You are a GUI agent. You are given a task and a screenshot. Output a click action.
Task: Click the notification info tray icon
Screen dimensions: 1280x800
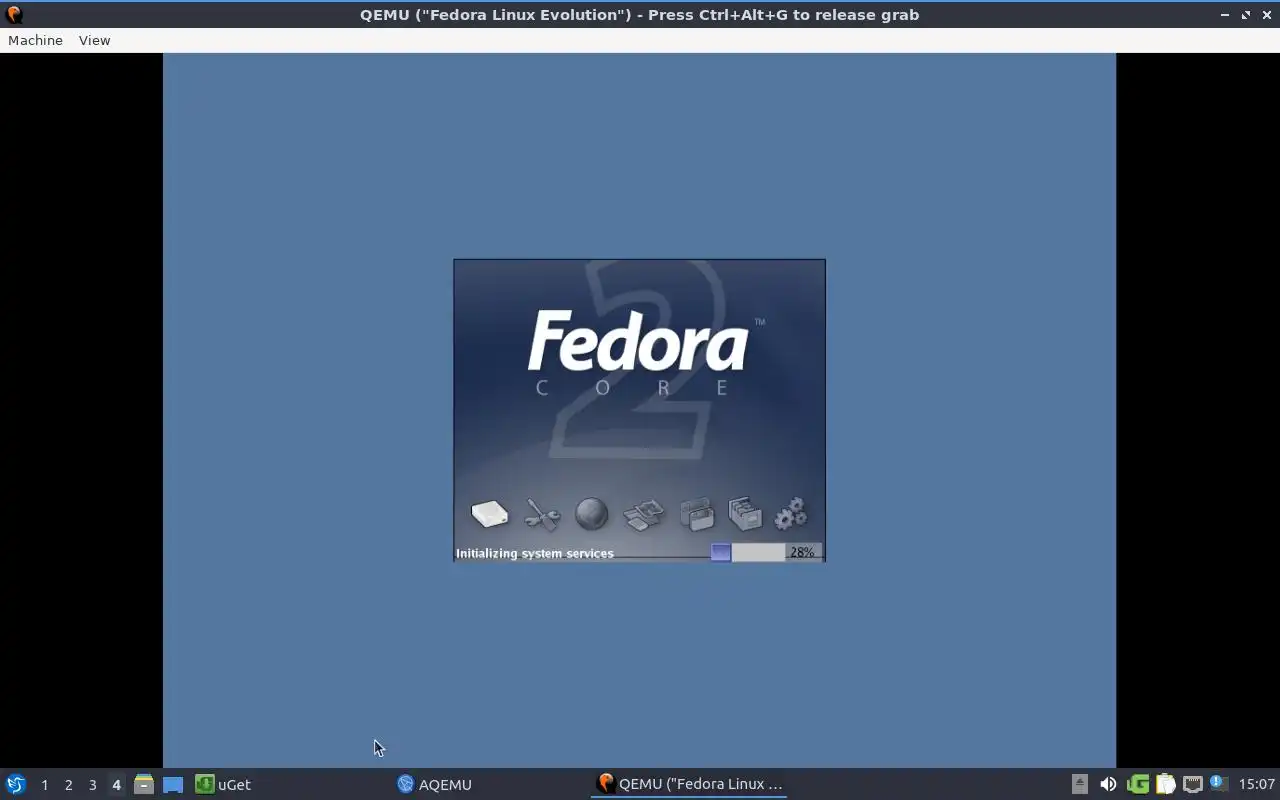1218,783
